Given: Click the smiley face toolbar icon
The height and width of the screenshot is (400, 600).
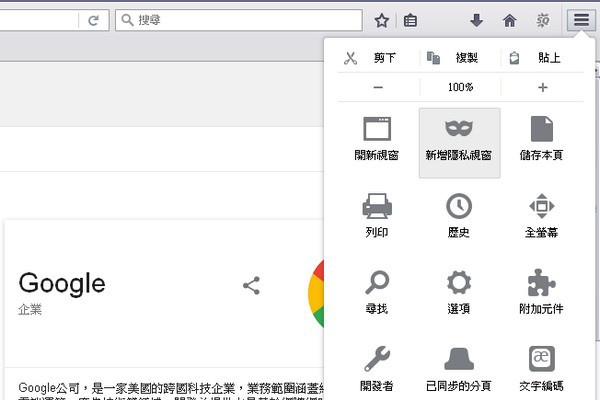Looking at the screenshot, I should (543, 20).
